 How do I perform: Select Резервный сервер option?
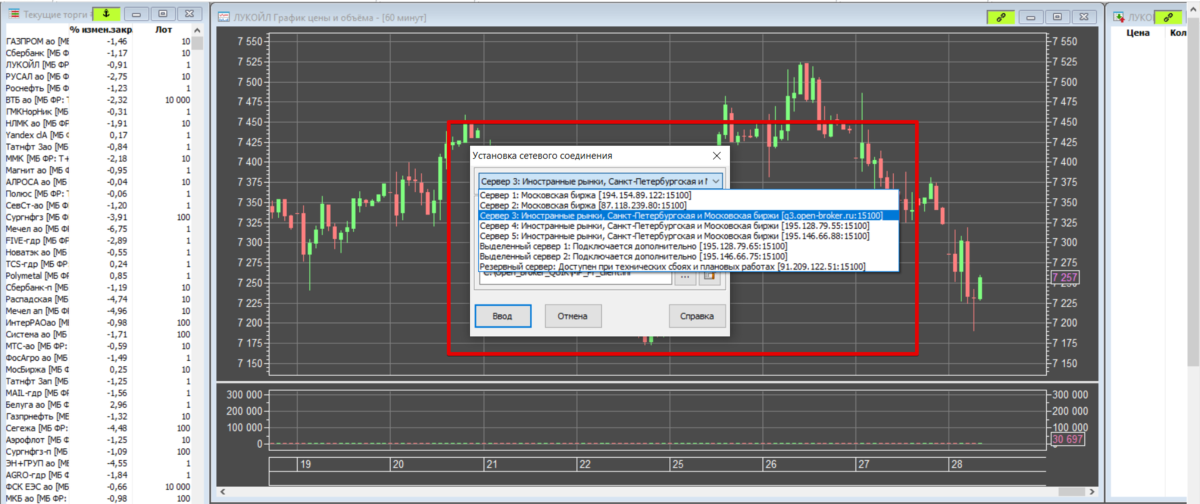689,267
